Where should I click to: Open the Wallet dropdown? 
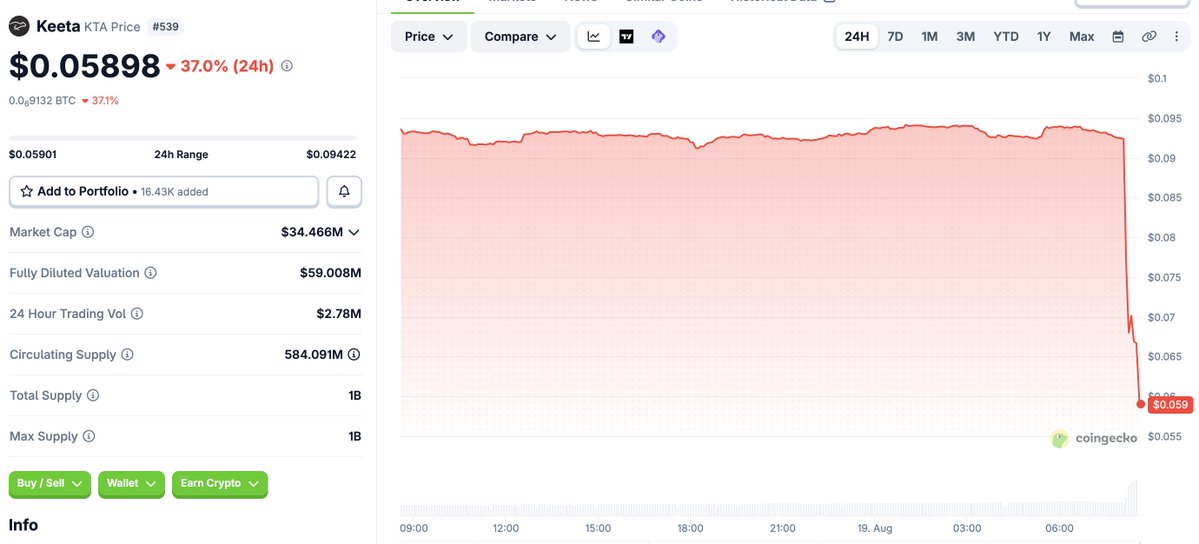click(132, 484)
